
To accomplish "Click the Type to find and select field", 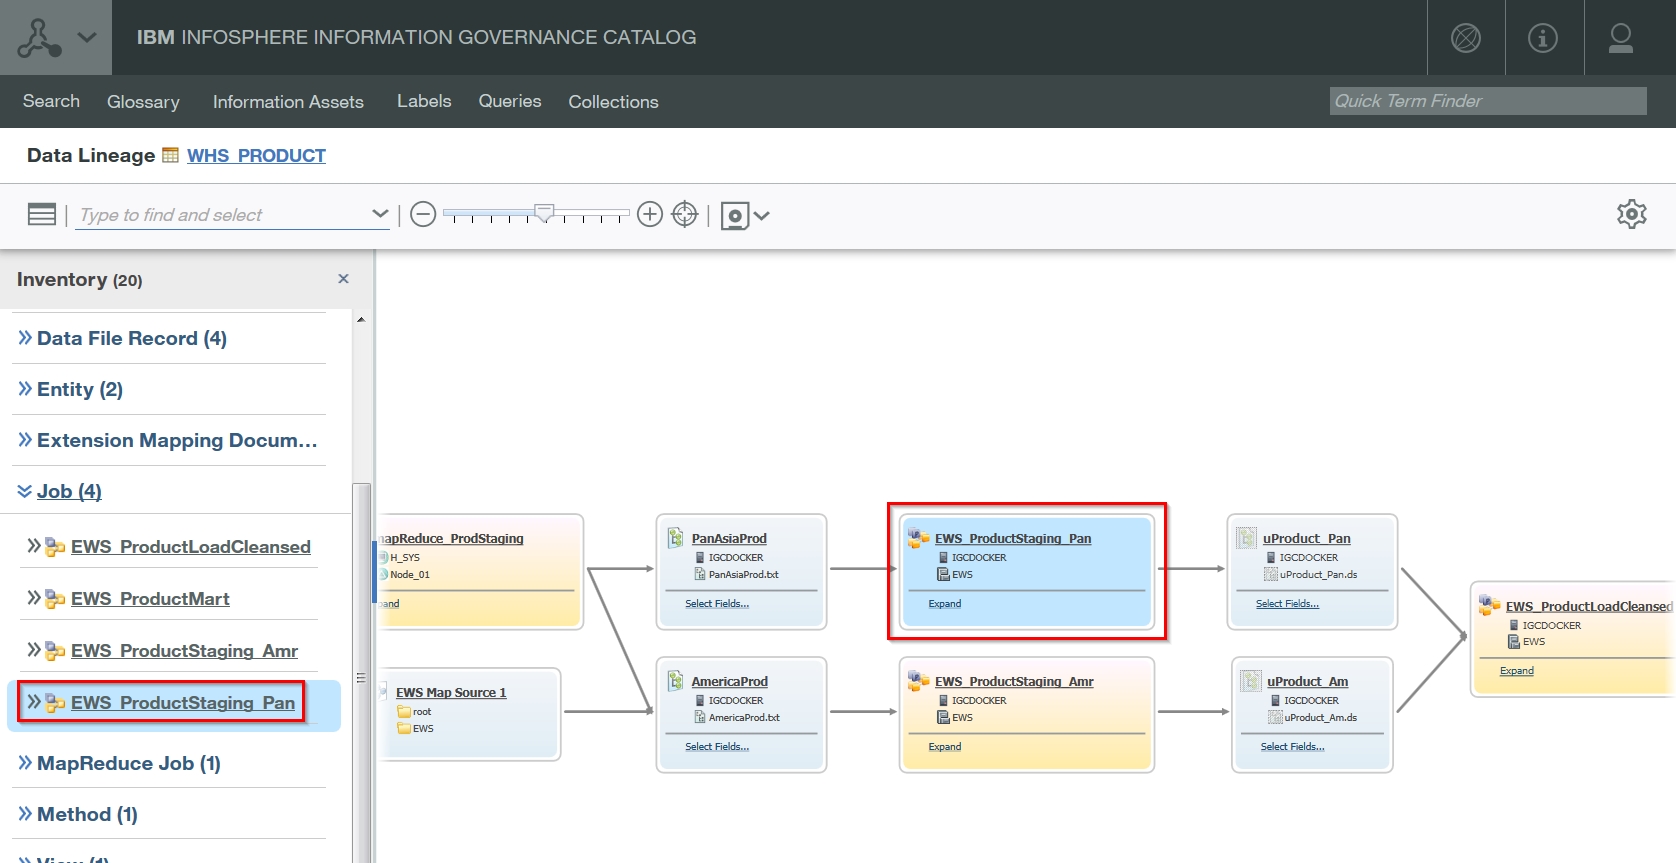I will point(222,215).
